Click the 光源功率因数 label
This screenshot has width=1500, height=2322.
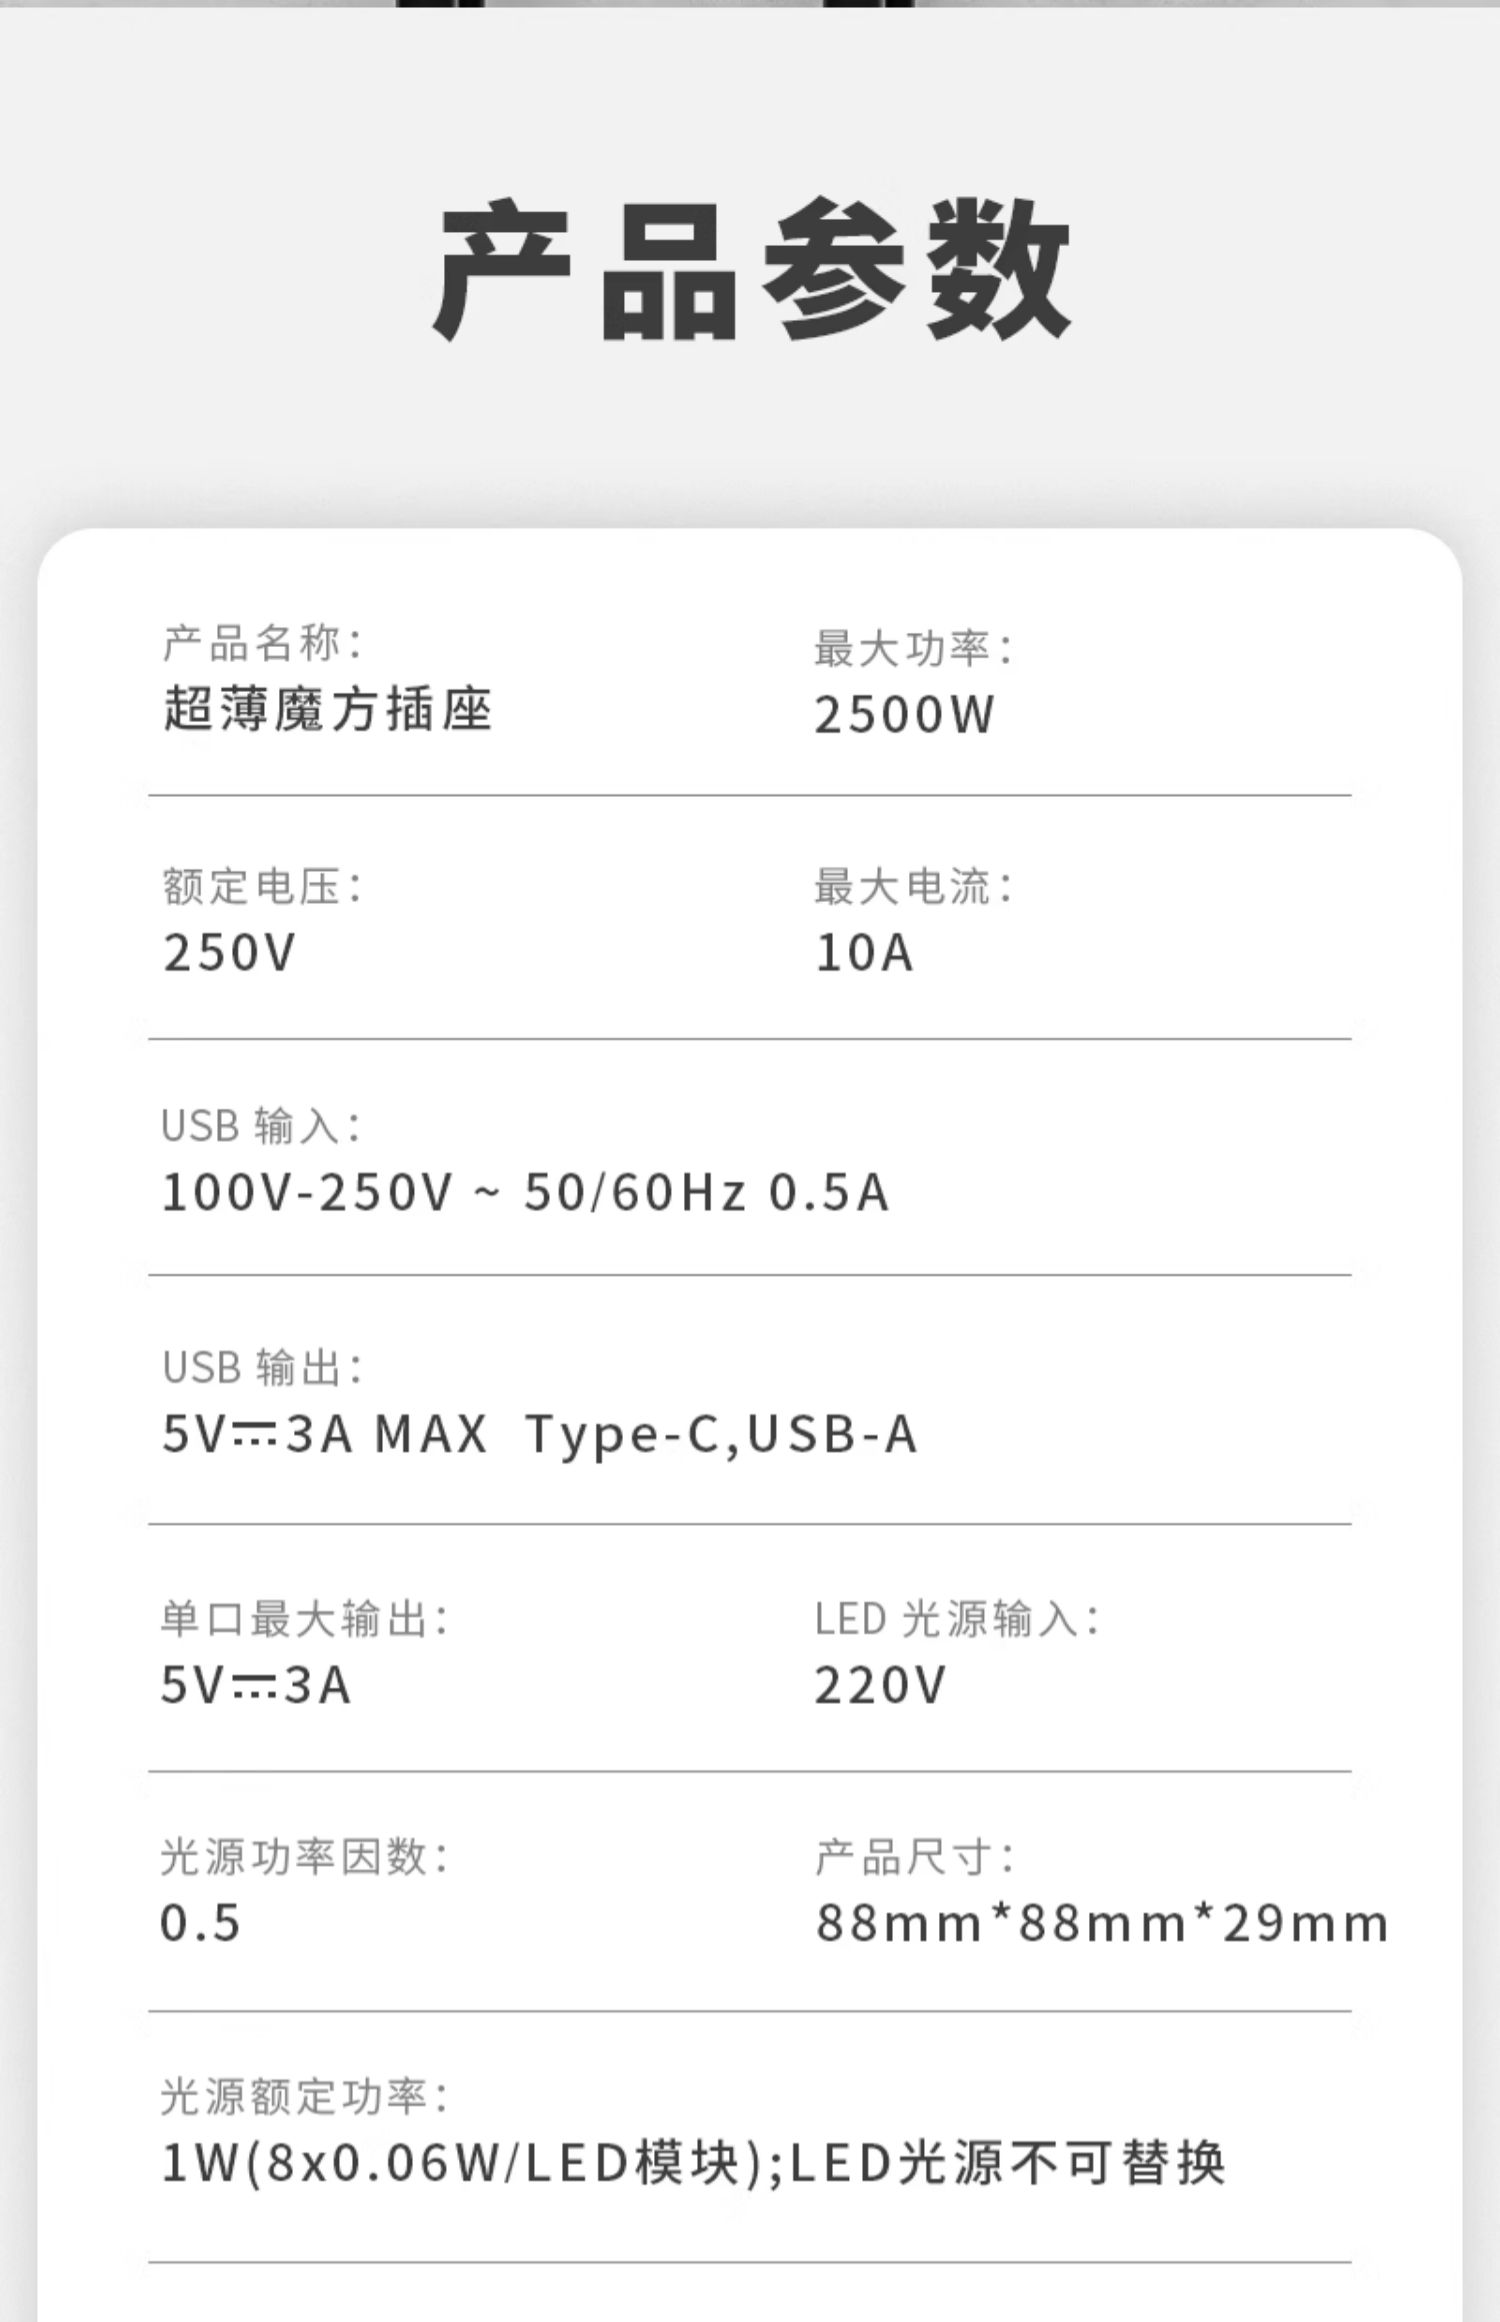(x=304, y=1856)
